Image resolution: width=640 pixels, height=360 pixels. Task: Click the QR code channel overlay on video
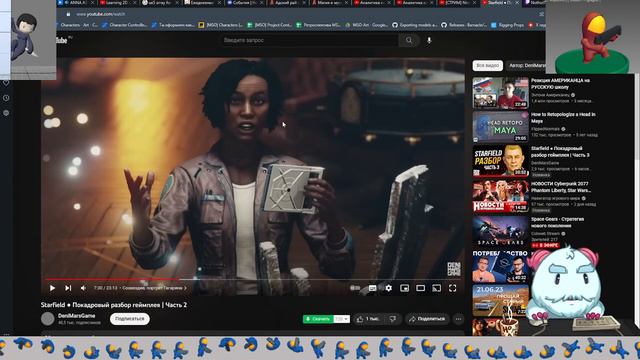453,269
